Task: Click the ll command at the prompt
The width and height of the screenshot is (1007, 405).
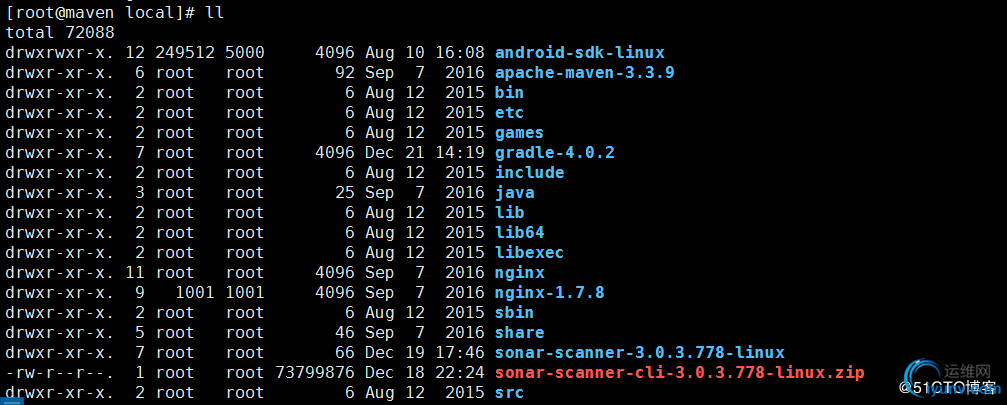Action: [214, 12]
